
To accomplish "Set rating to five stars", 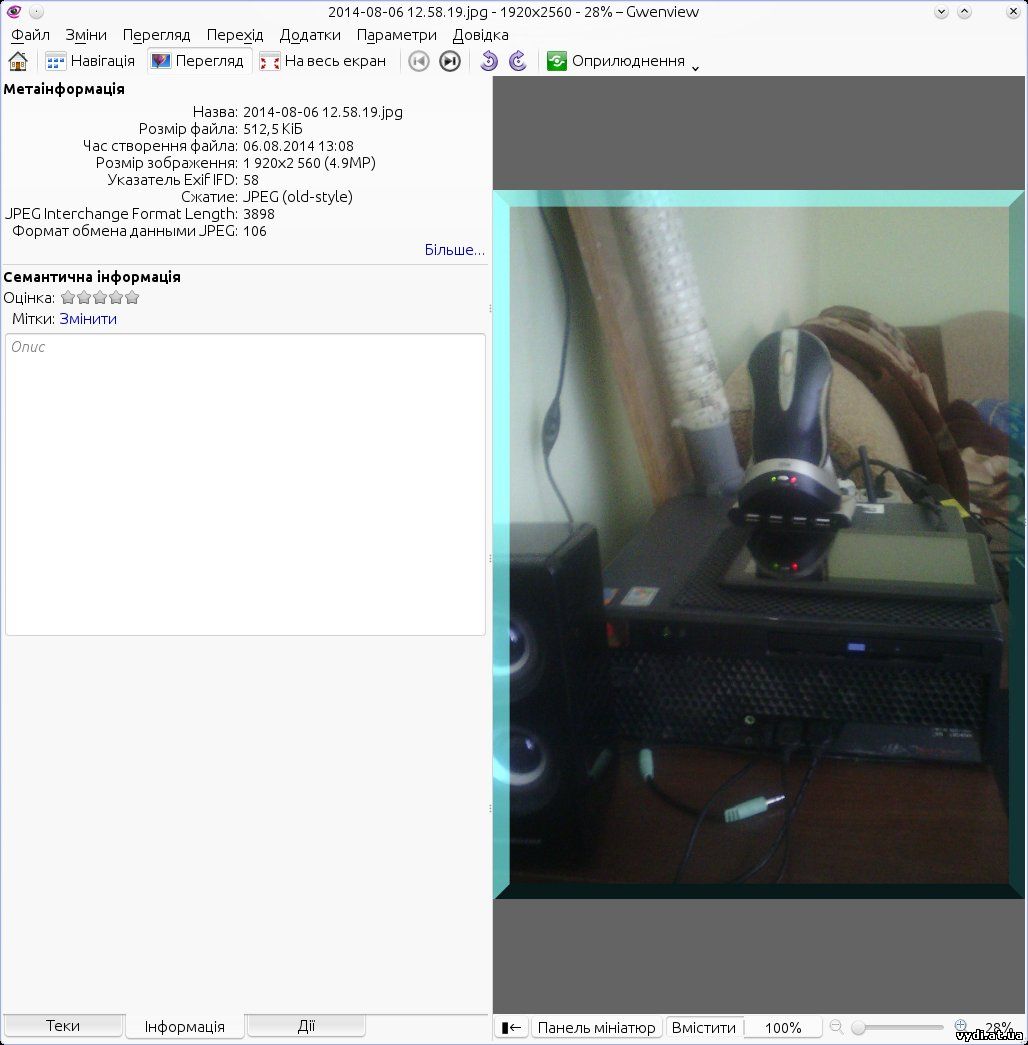I will (x=132, y=297).
